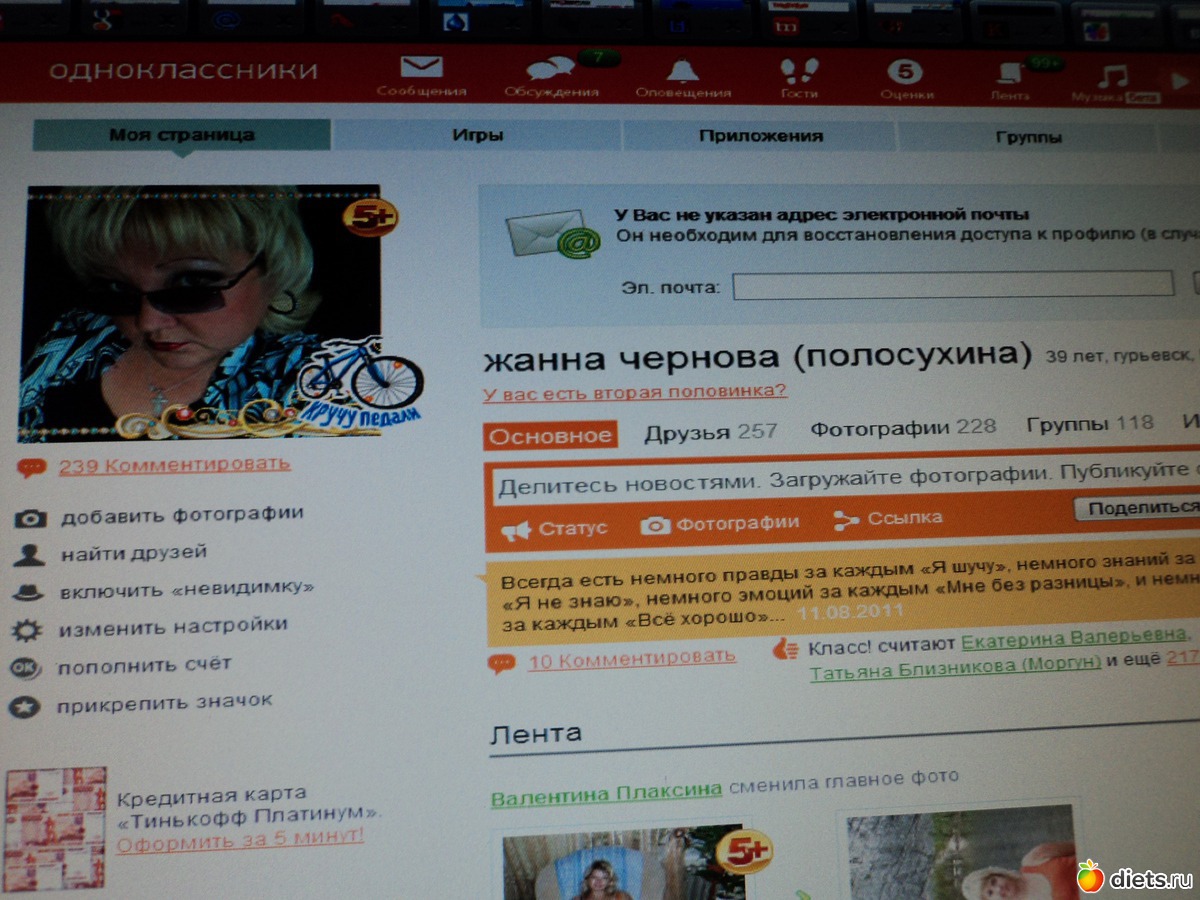
Task: Open the Друзья 257 section
Action: pos(710,432)
